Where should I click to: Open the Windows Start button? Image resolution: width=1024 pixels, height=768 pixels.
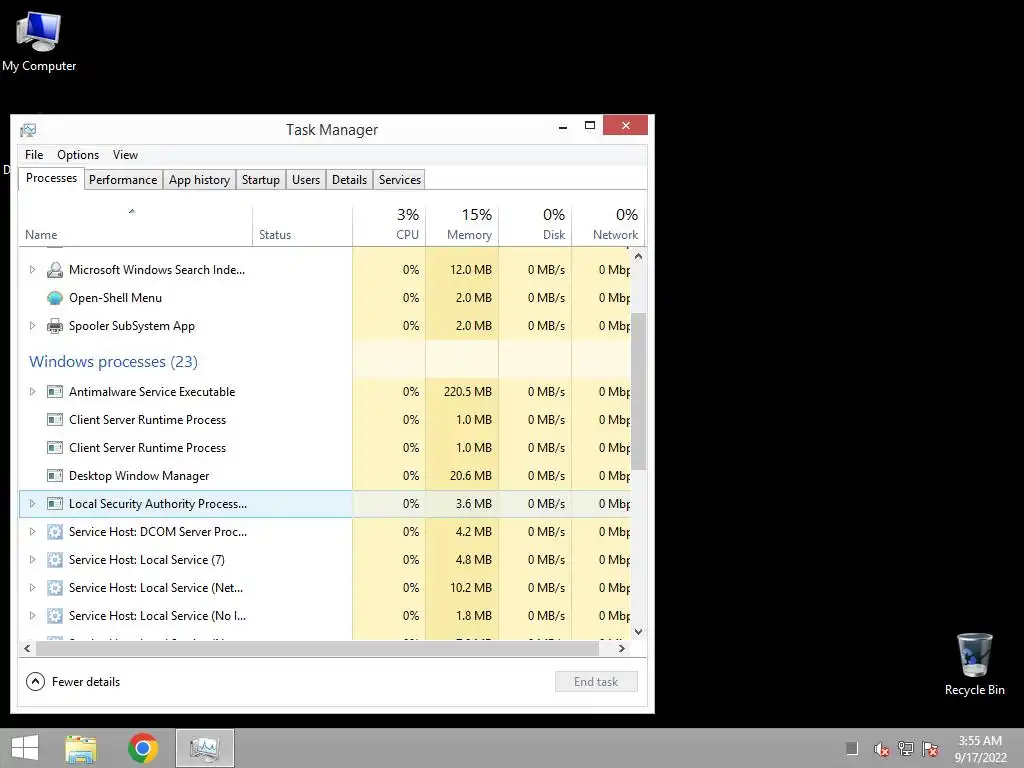click(25, 748)
